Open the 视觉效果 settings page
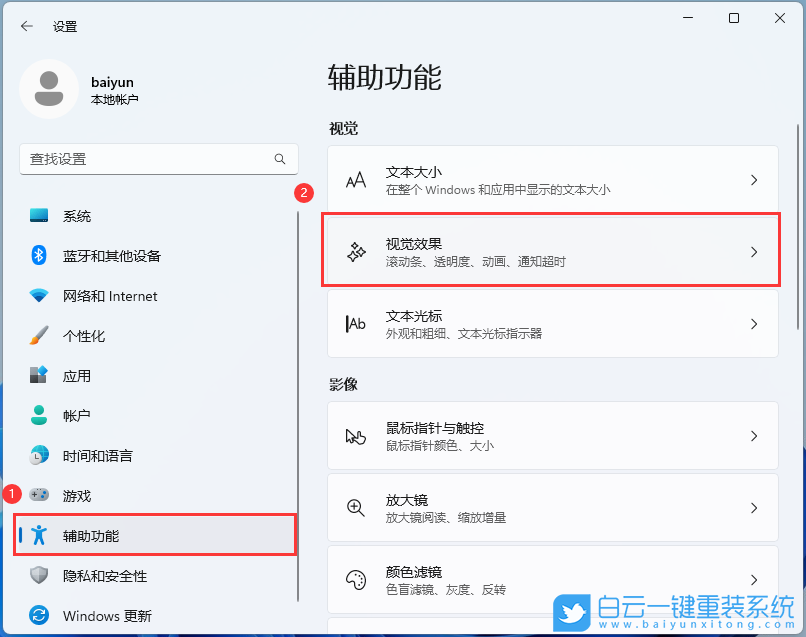Screen dimensions: 806x637 click(550, 250)
